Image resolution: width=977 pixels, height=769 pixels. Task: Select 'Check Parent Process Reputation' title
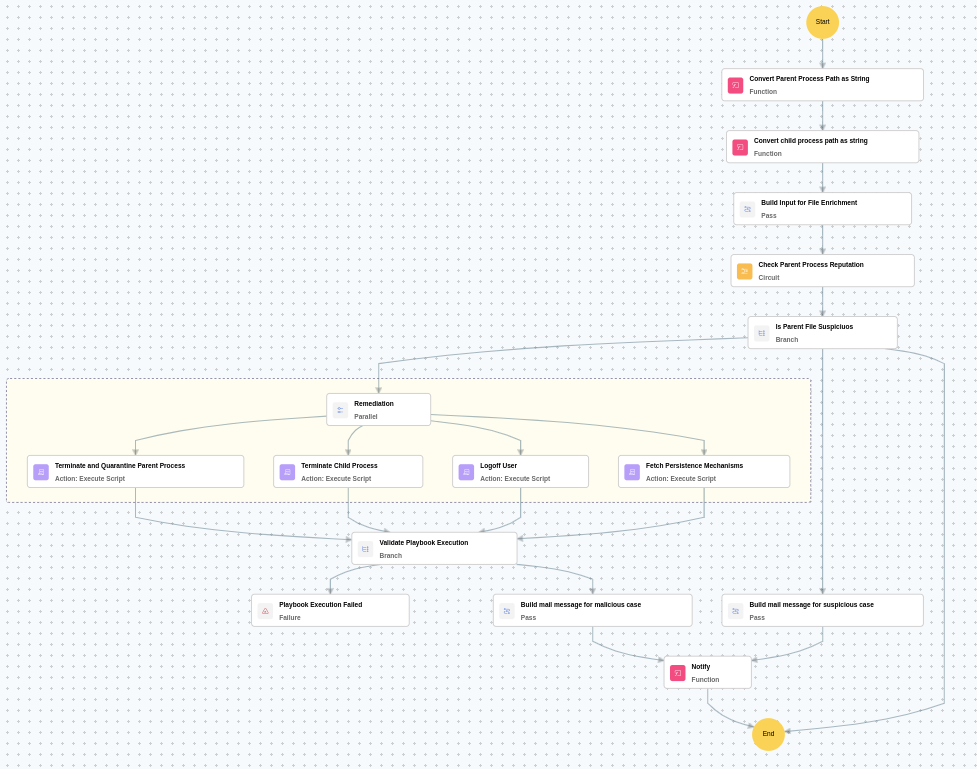[811, 265]
